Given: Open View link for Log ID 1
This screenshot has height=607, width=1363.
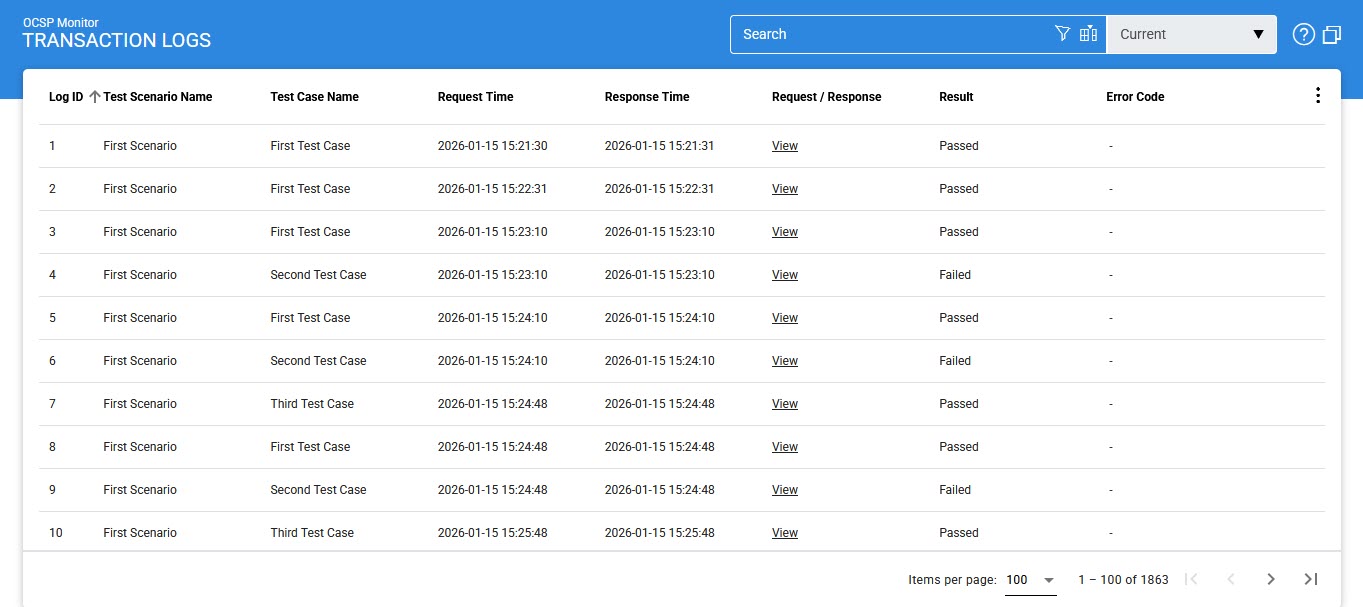Looking at the screenshot, I should coord(785,146).
